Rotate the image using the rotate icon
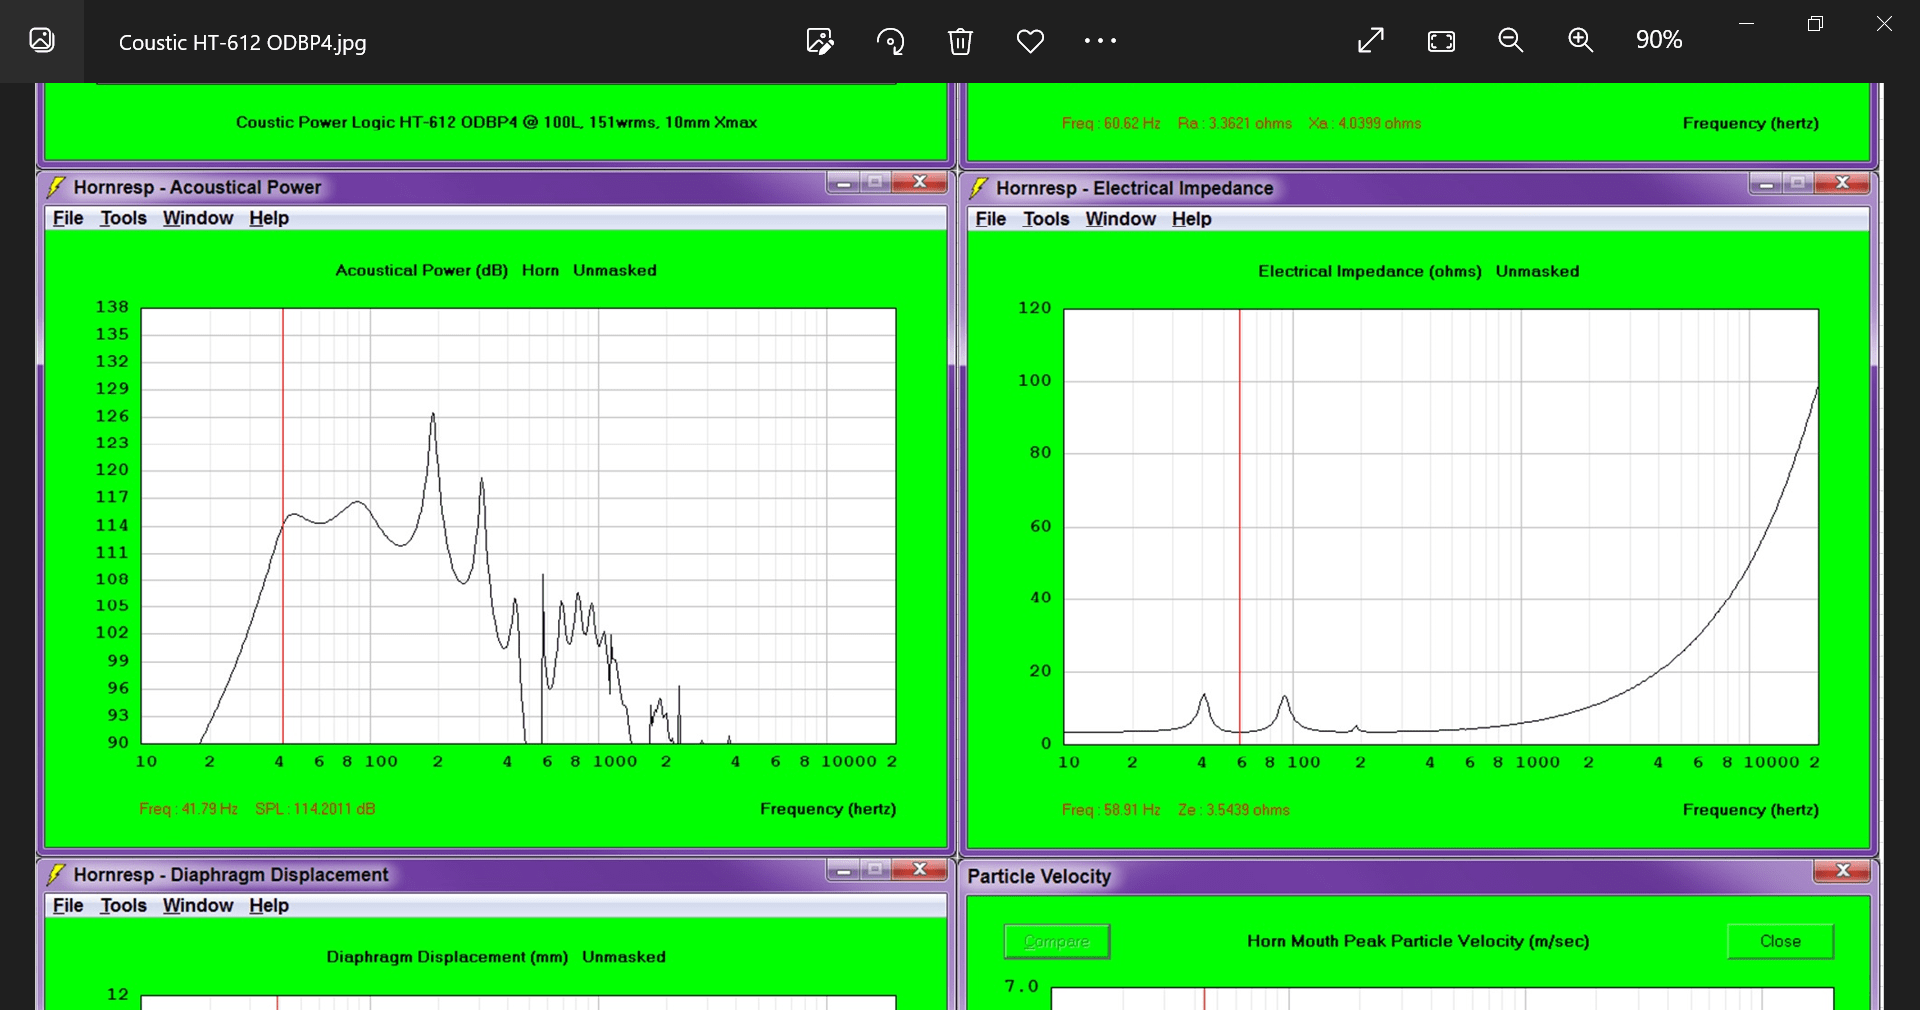1920x1010 pixels. (890, 41)
